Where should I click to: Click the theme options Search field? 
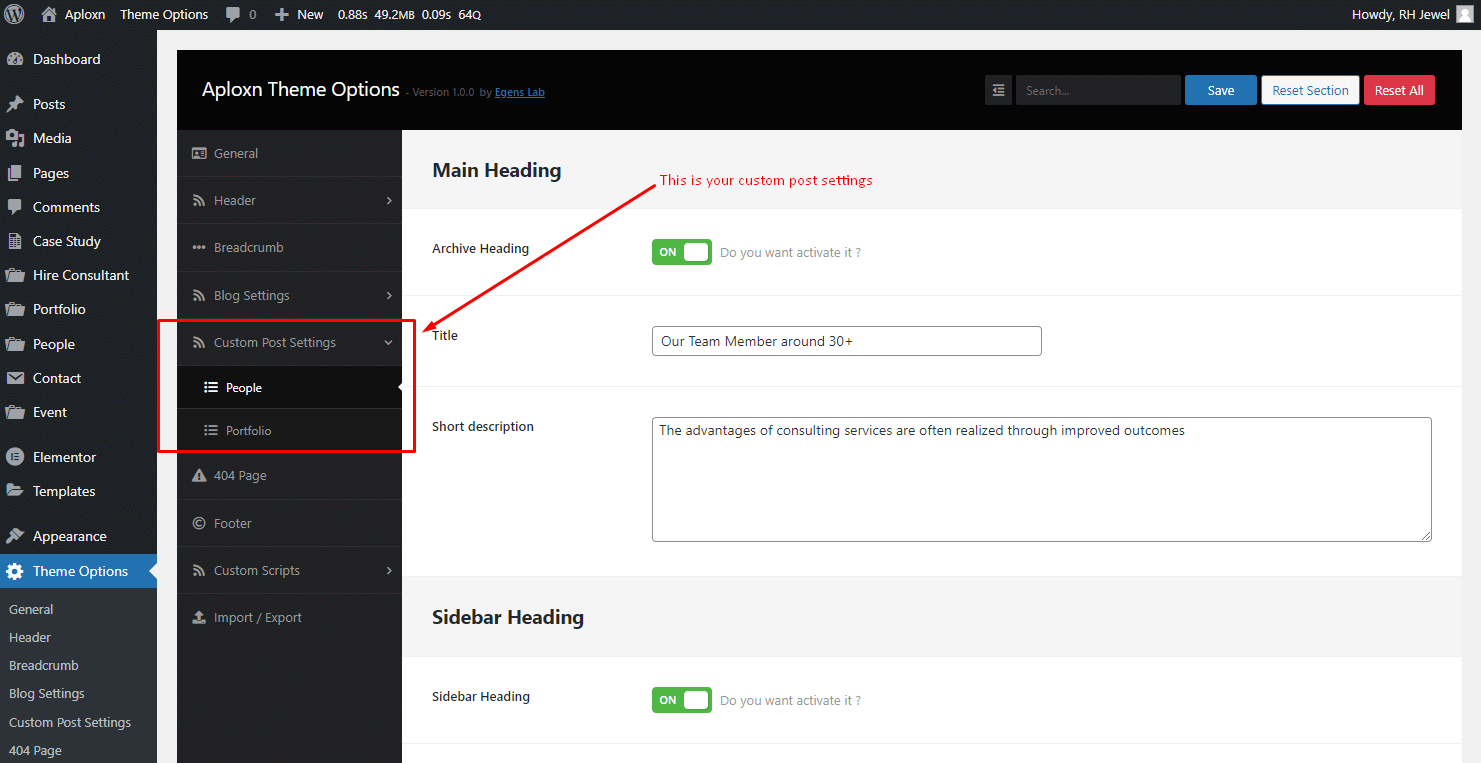(1098, 90)
